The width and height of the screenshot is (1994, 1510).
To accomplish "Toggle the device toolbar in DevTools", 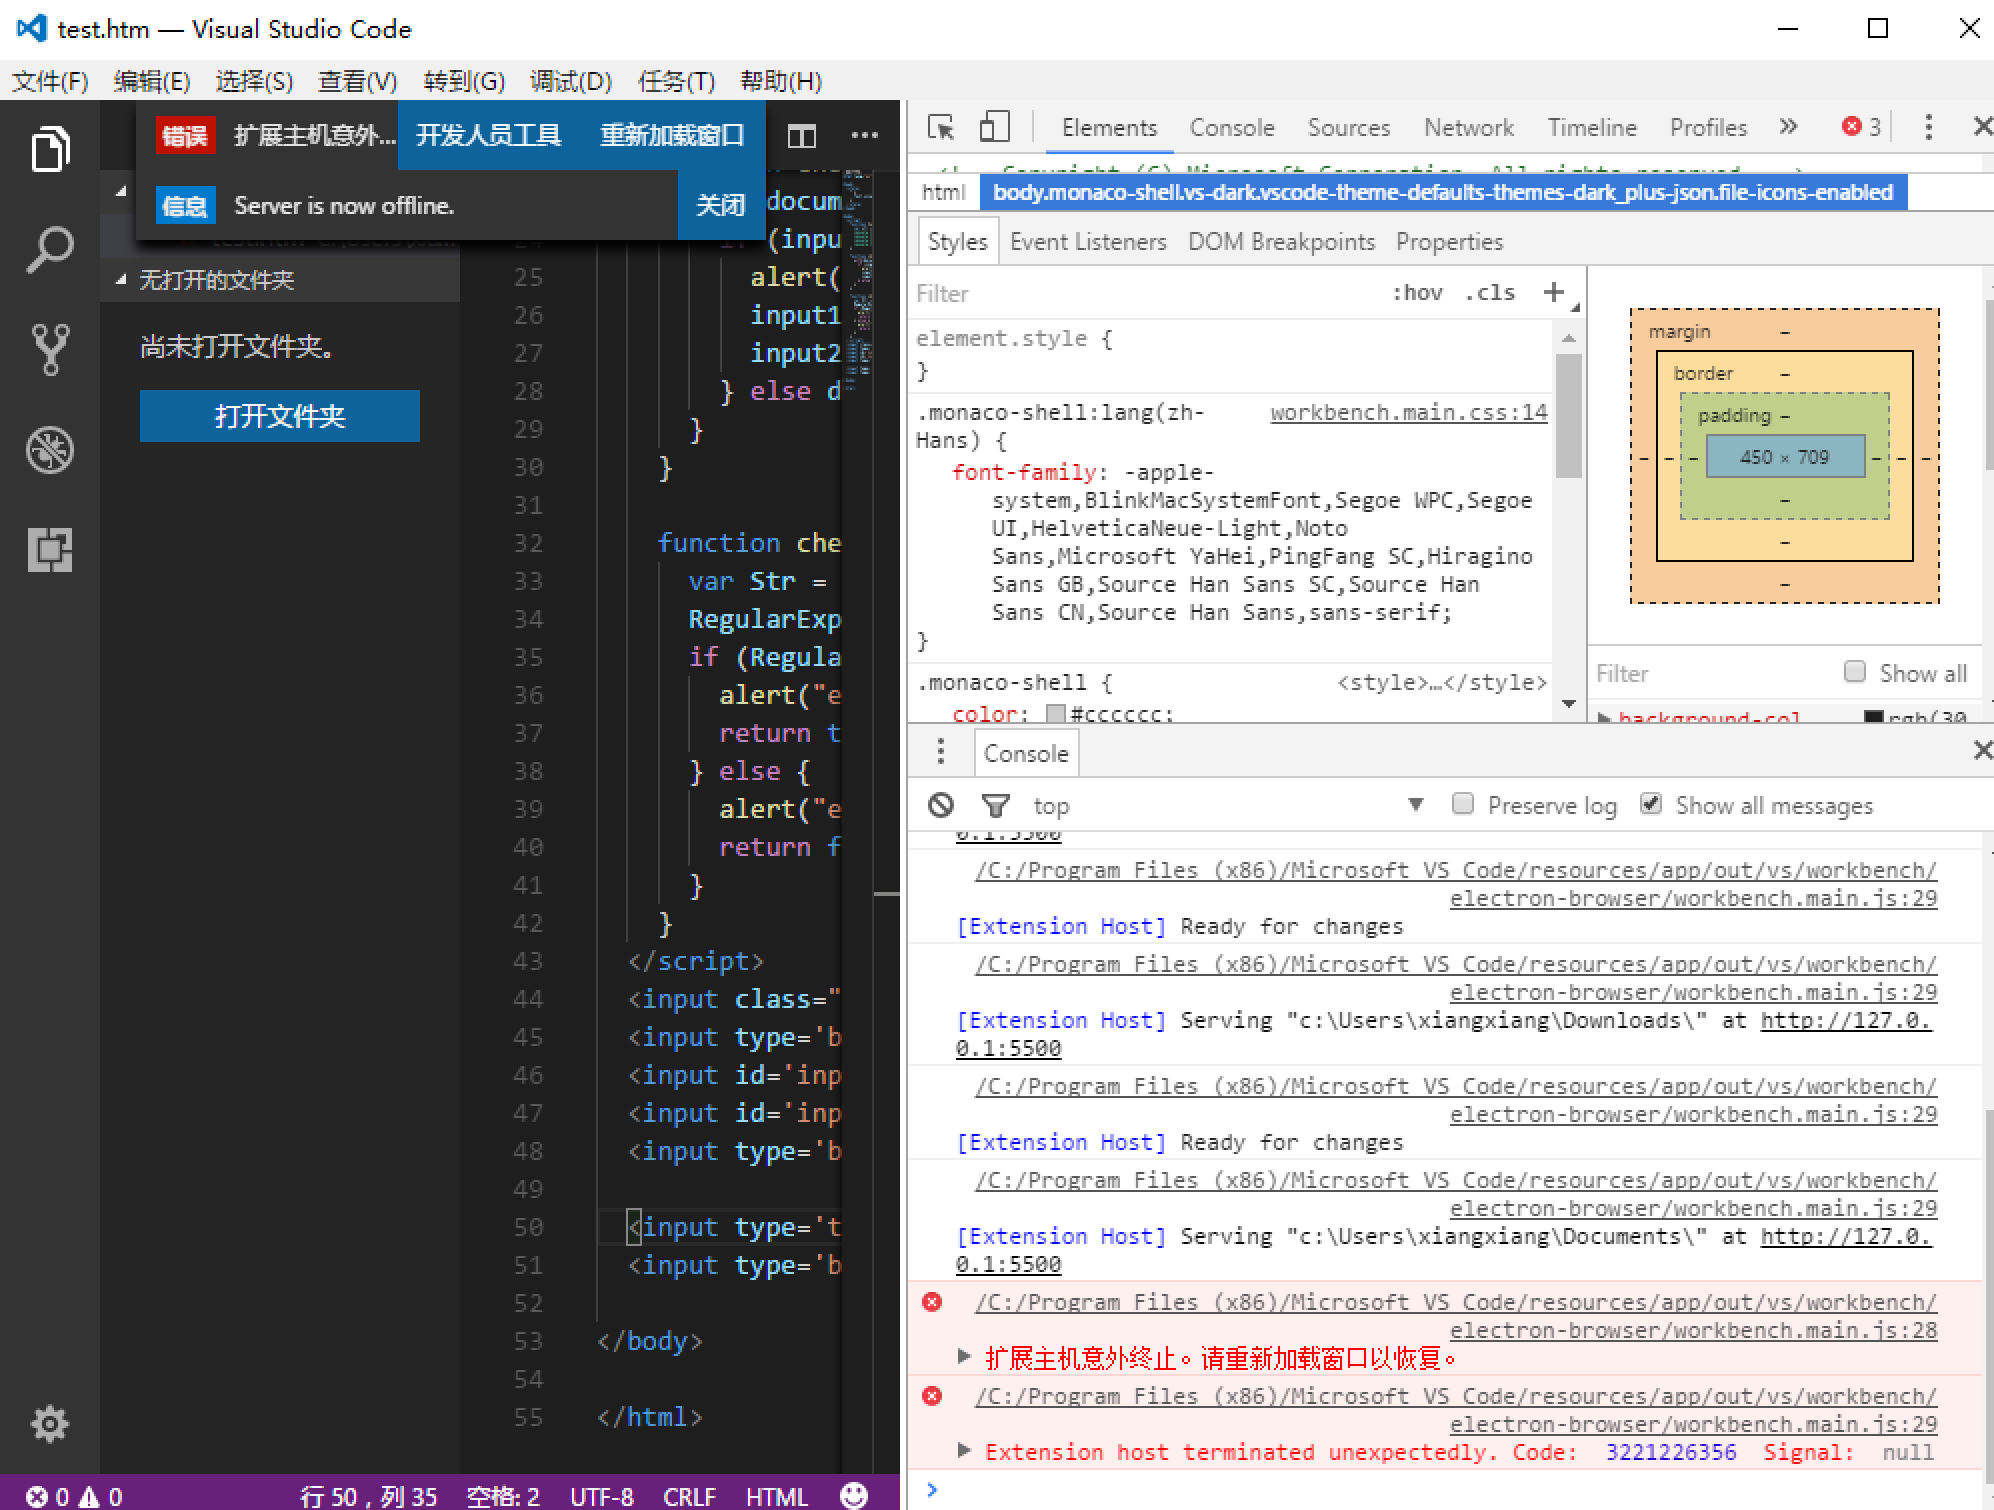I will (993, 127).
